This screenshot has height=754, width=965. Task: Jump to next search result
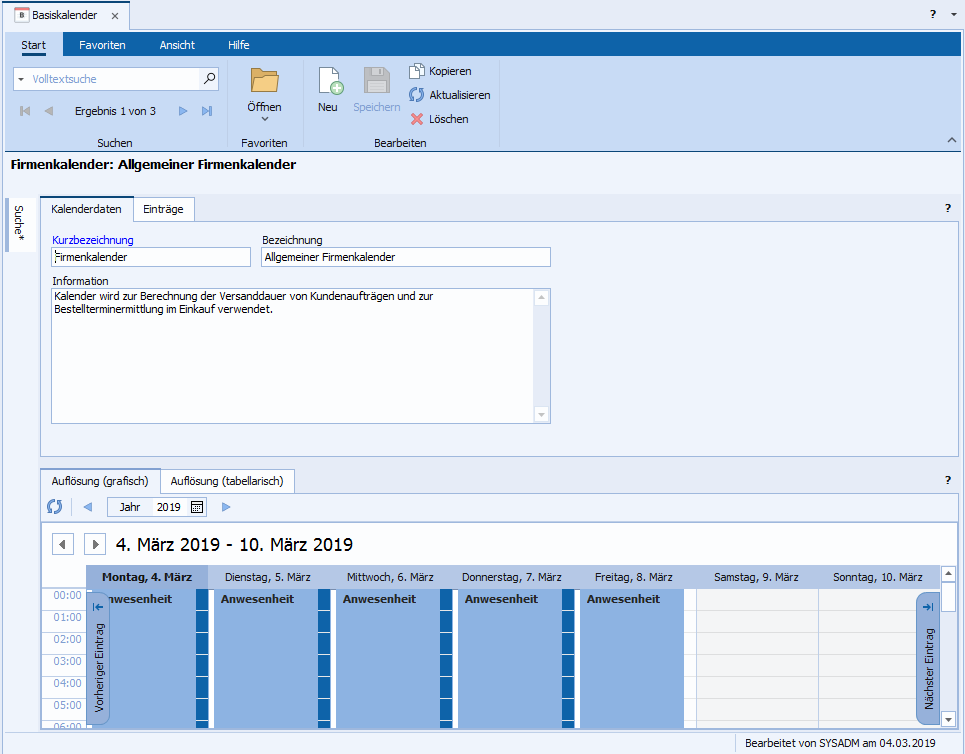pyautogui.click(x=183, y=111)
